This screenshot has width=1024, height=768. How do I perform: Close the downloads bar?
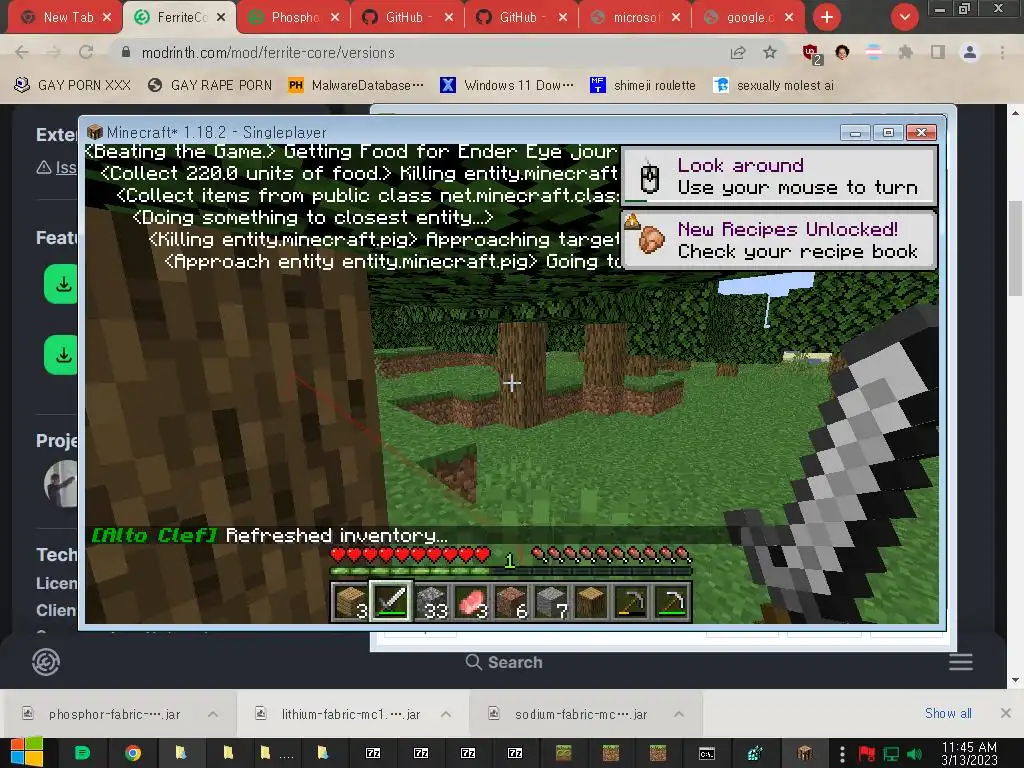[x=1006, y=713]
